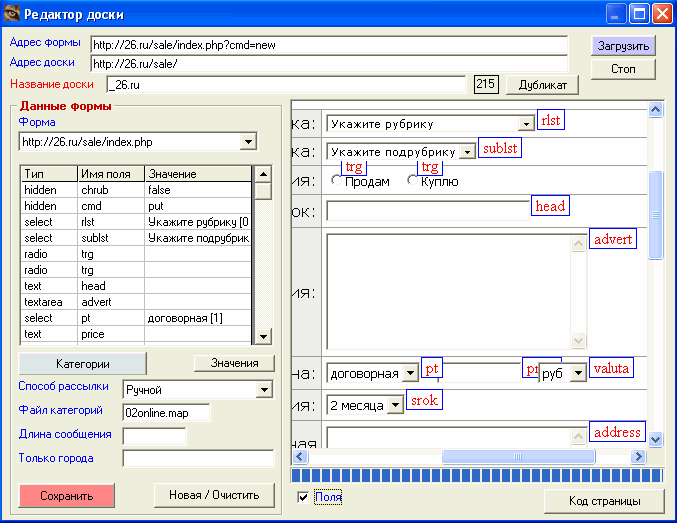Click Новая / Очистить button
The height and width of the screenshot is (523, 677).
coord(214,495)
